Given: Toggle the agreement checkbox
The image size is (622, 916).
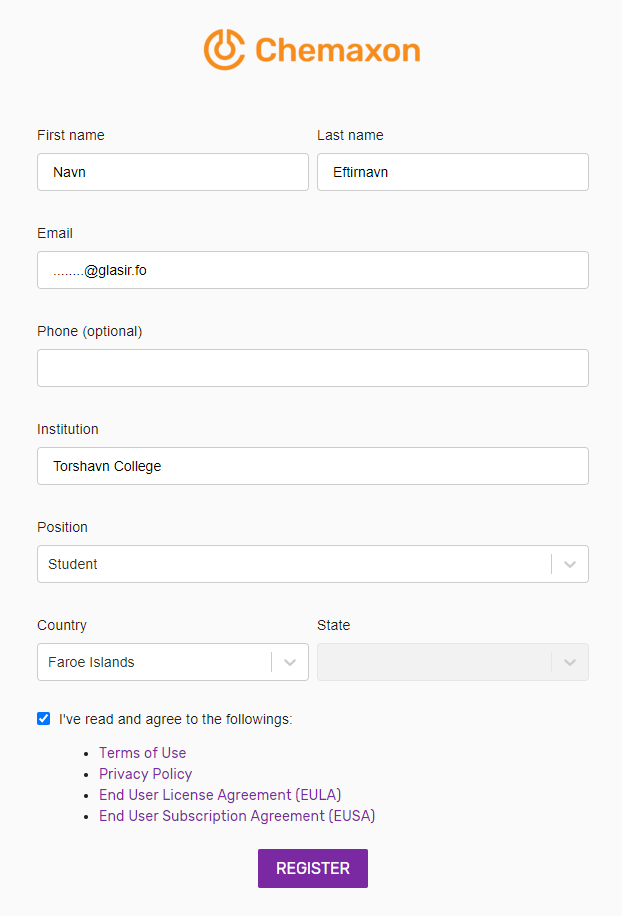Looking at the screenshot, I should coord(43,718).
